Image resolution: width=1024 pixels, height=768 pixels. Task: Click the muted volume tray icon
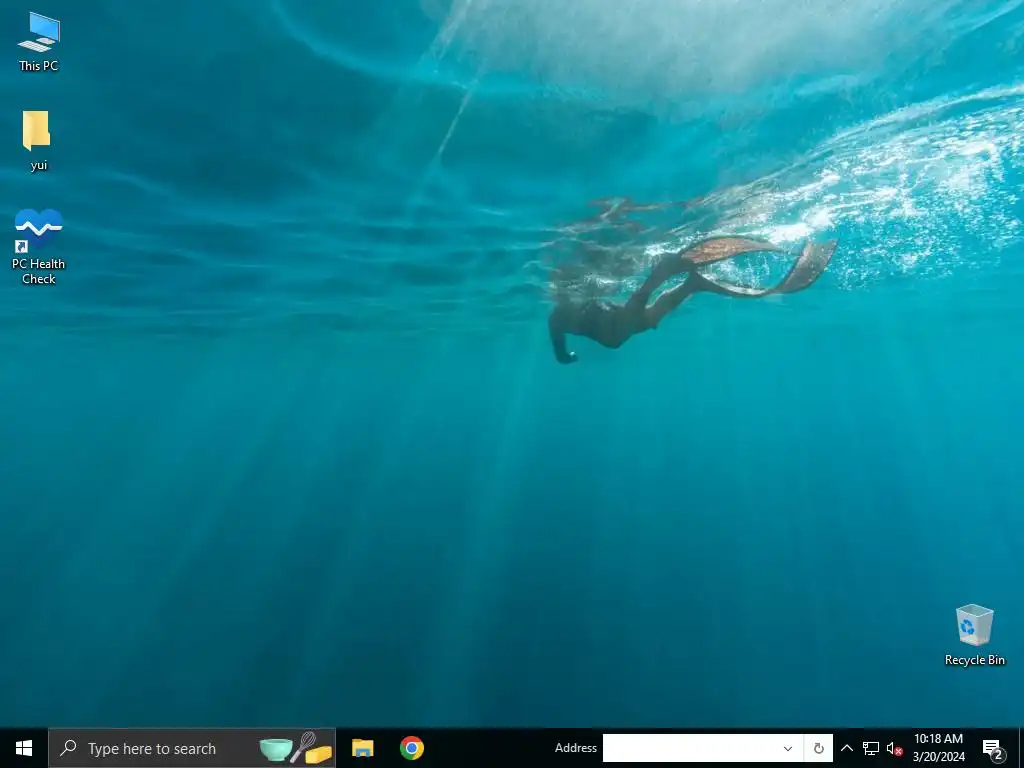[894, 748]
